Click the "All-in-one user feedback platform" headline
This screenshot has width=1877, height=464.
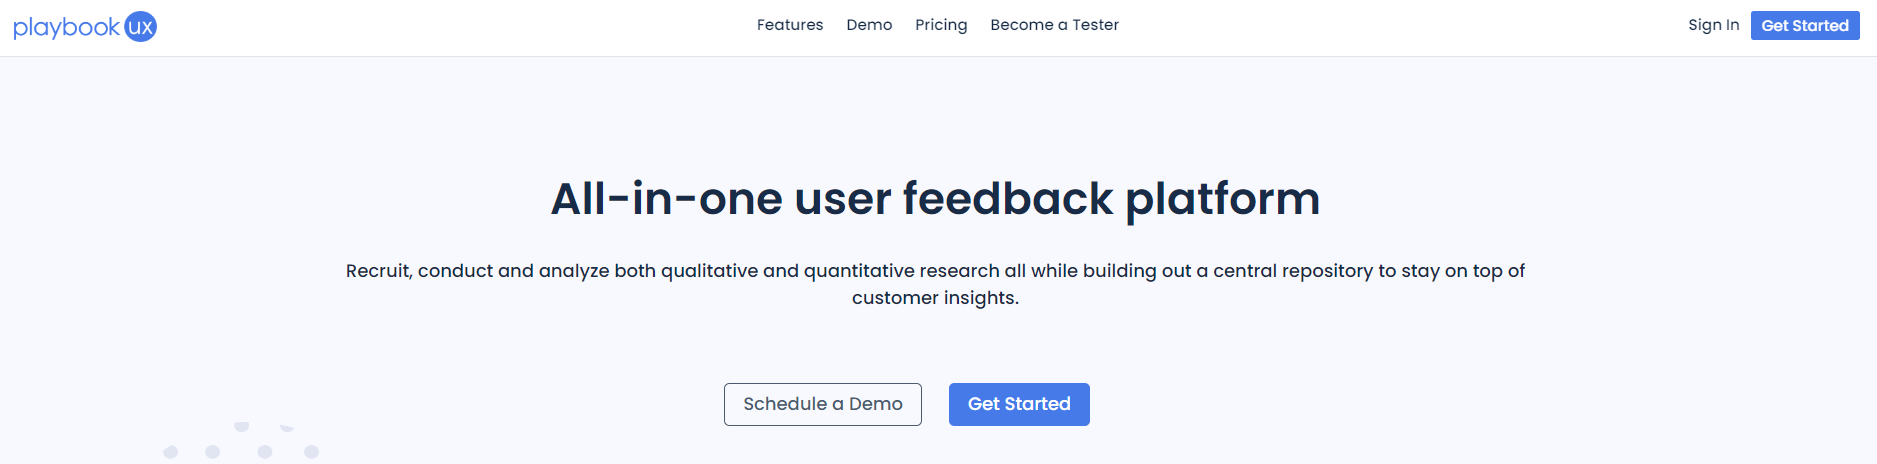[x=935, y=198]
